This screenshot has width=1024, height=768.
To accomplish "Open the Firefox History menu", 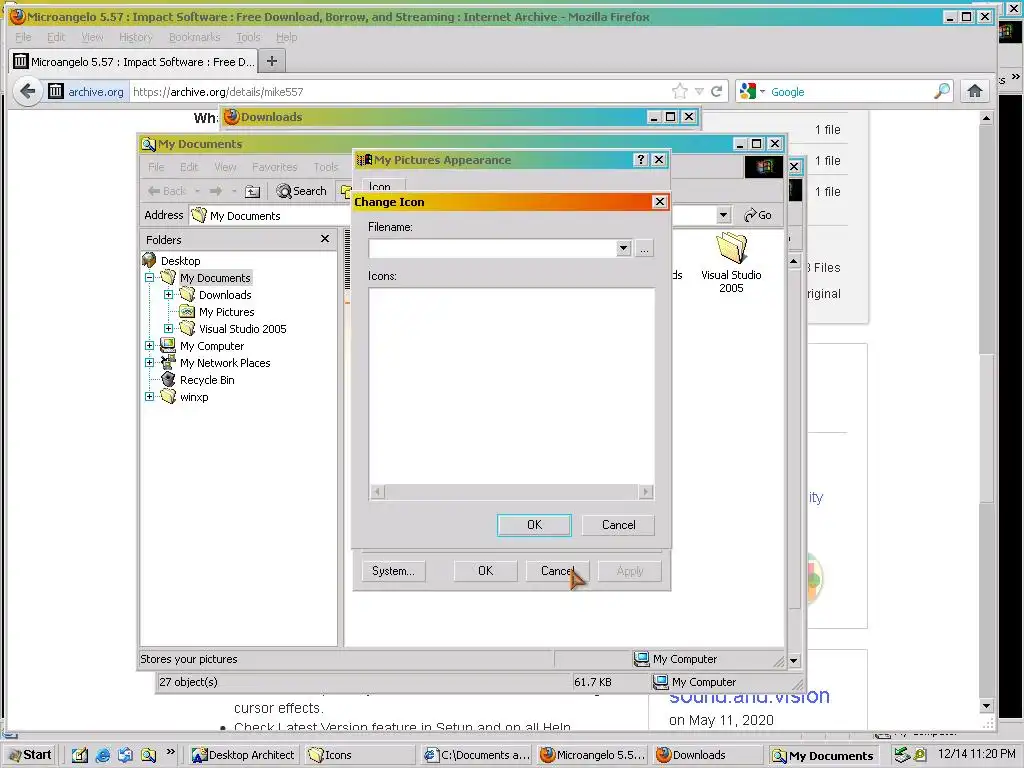I will pos(136,37).
